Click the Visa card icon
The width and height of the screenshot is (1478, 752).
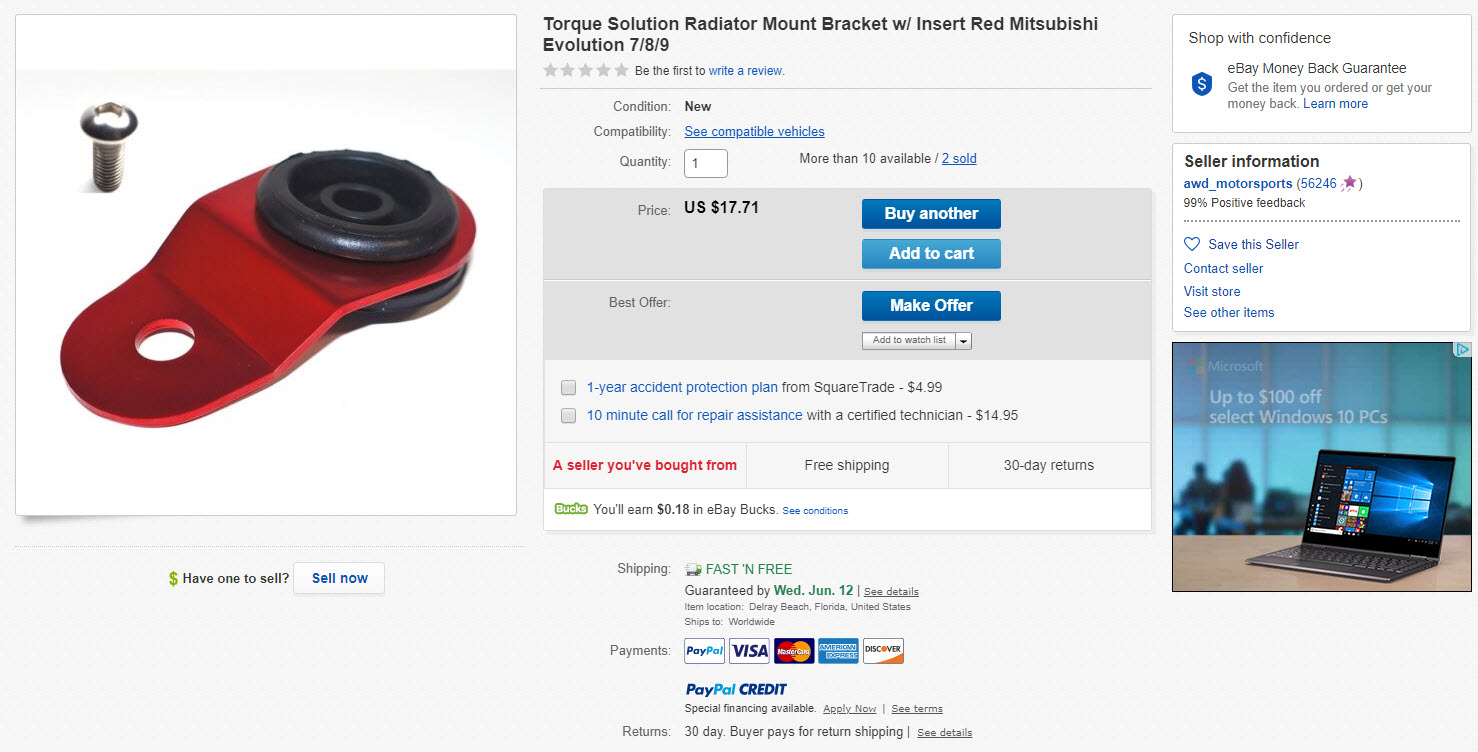pyautogui.click(x=749, y=651)
